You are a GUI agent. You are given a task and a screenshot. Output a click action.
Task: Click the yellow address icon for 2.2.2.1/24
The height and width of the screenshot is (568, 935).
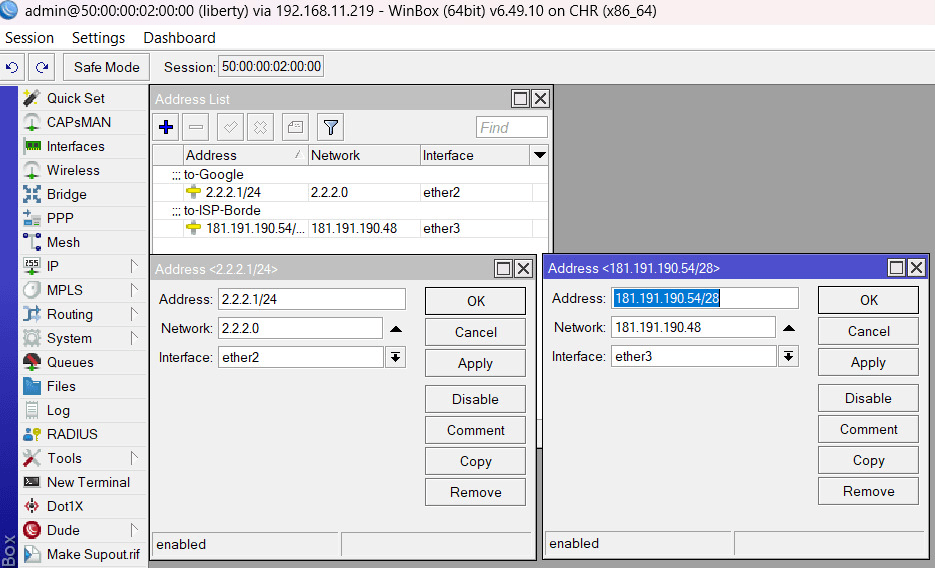[x=194, y=192]
